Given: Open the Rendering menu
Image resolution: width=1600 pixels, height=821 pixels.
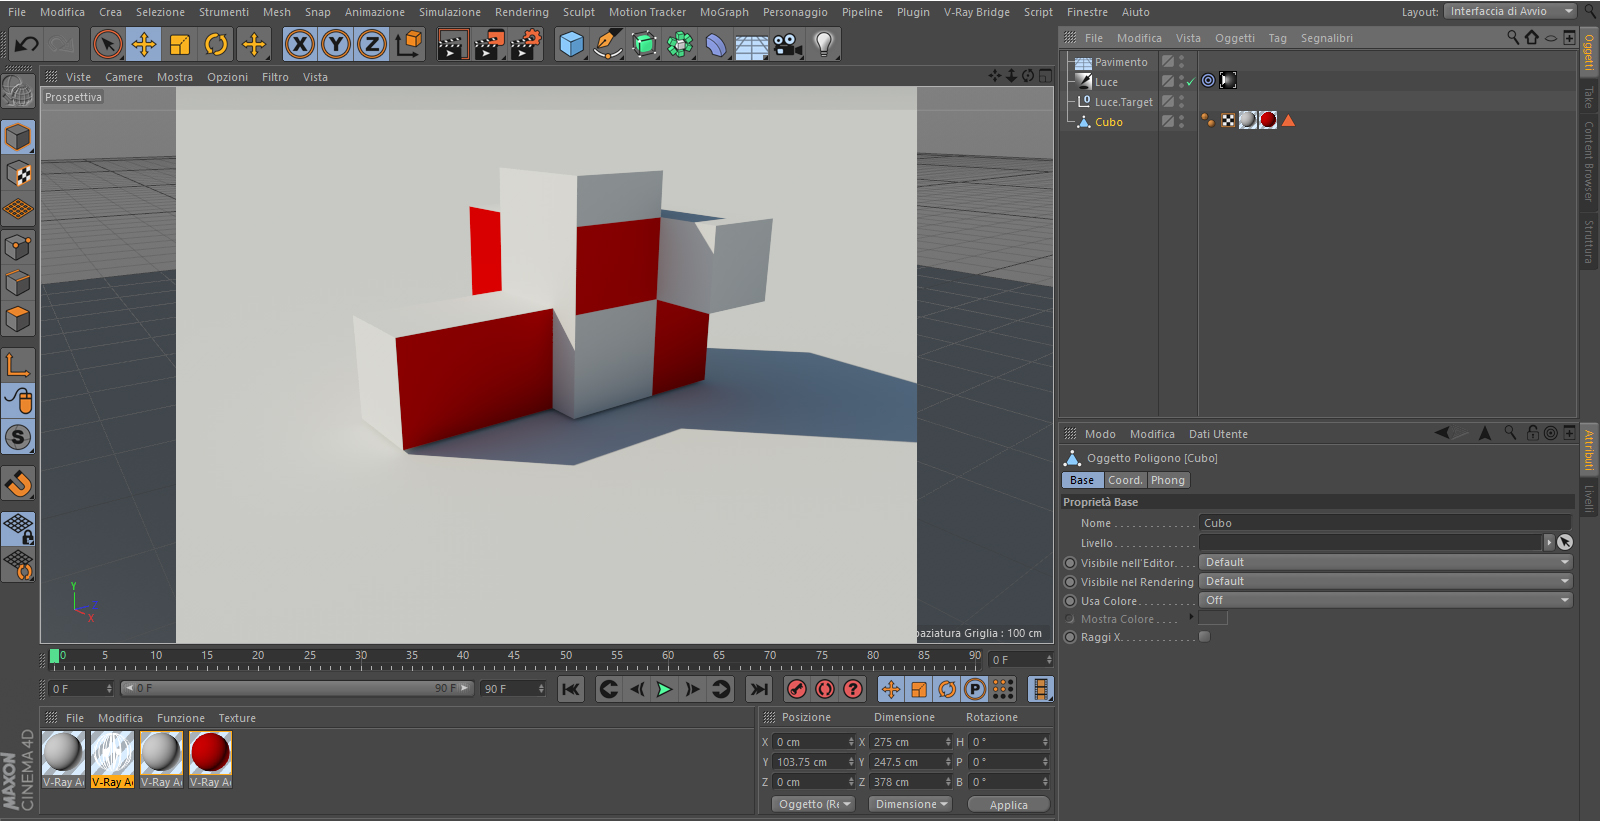Looking at the screenshot, I should [521, 12].
